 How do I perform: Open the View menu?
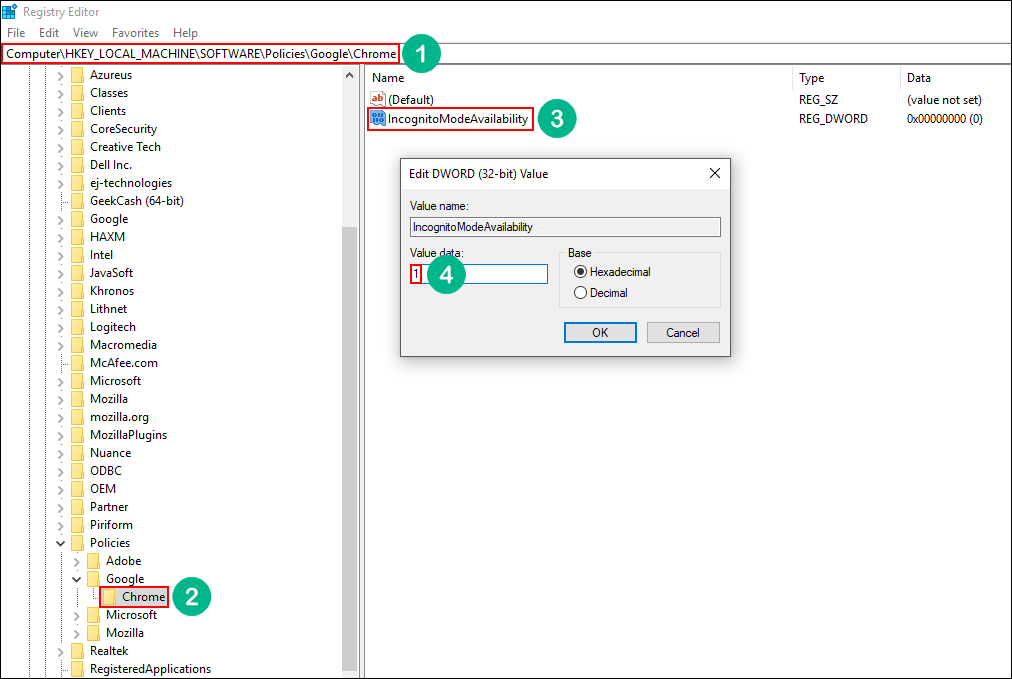(x=85, y=33)
